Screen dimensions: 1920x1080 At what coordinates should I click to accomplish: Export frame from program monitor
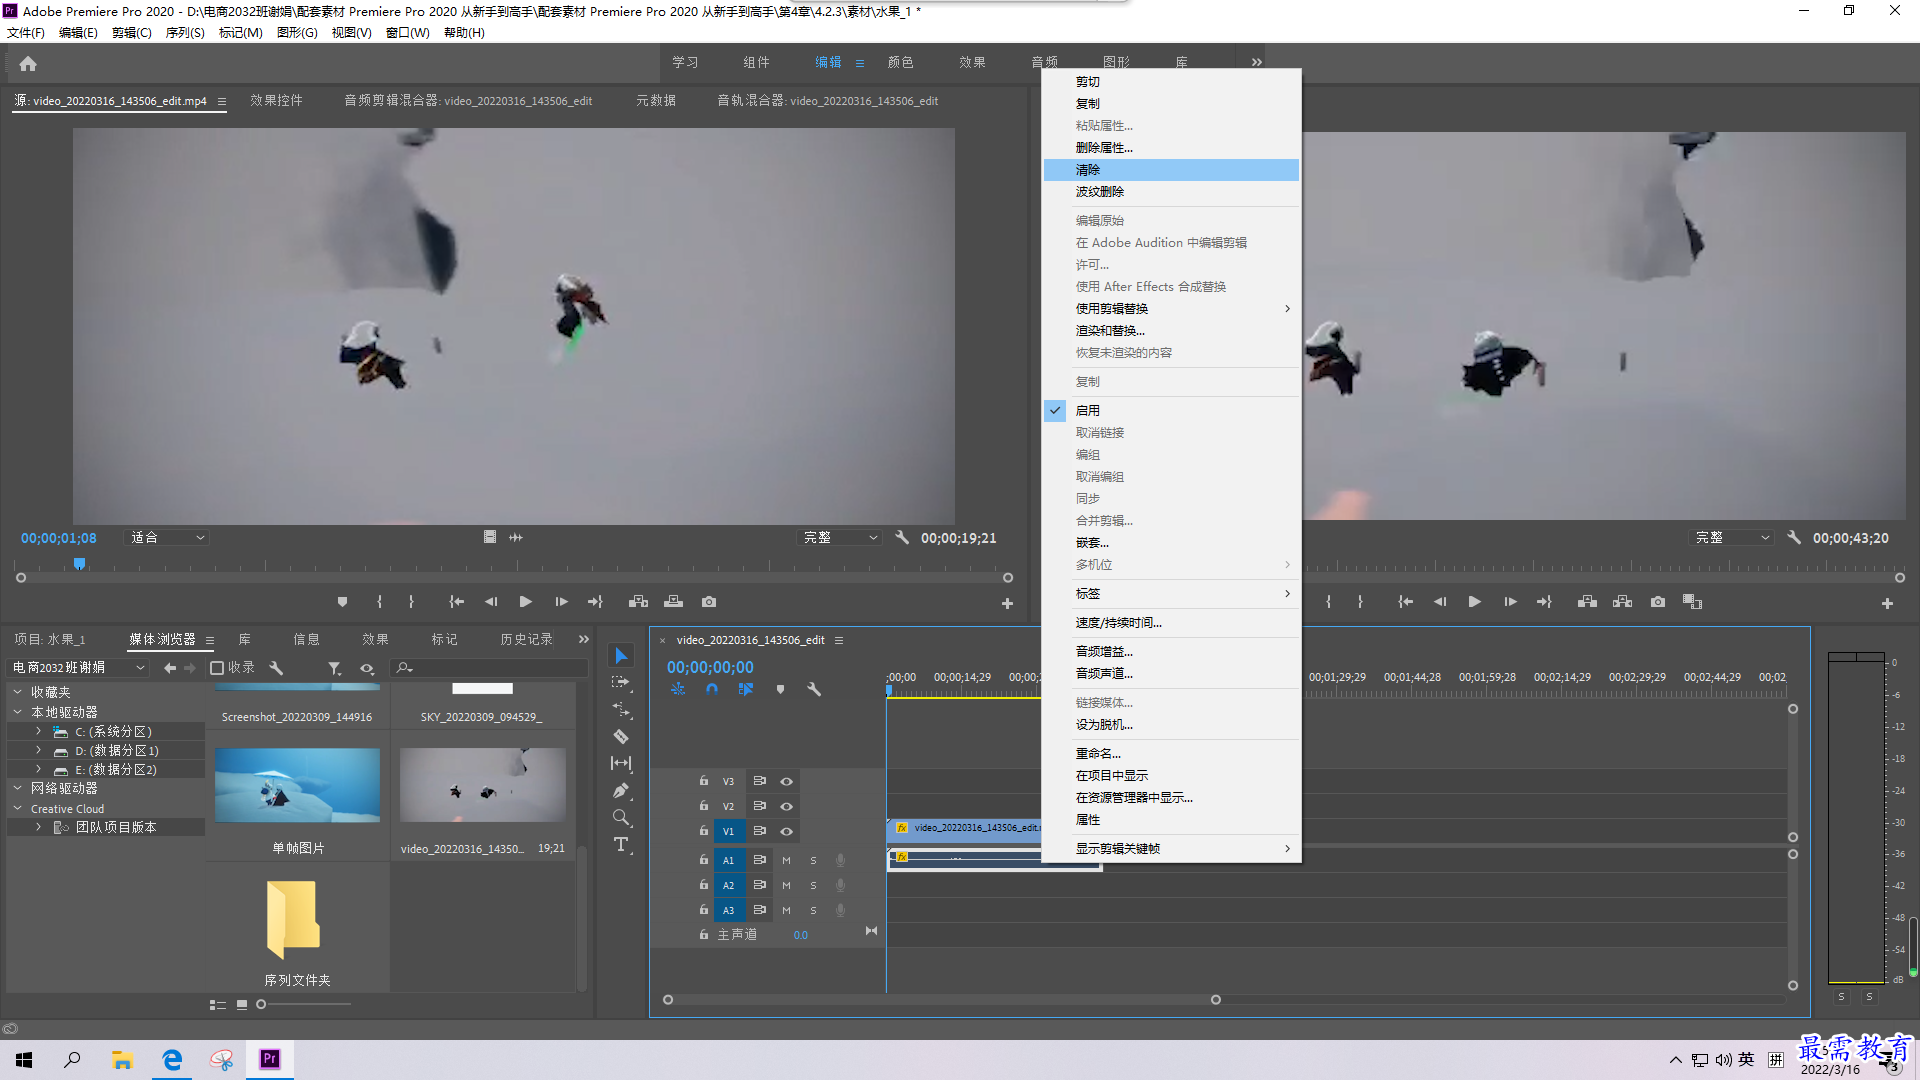click(1658, 602)
